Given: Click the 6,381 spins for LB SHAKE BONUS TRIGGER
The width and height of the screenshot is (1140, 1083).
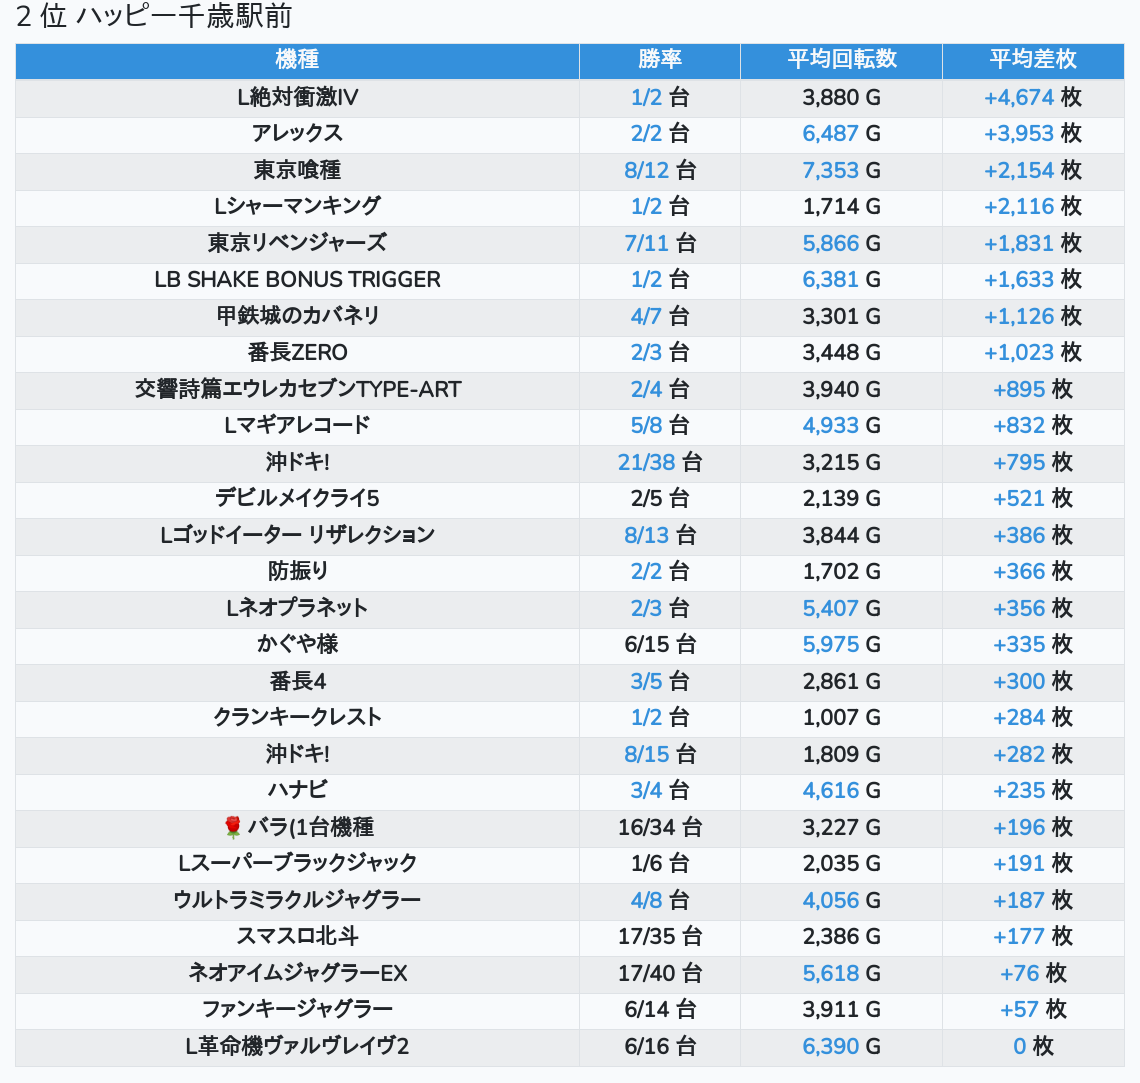Looking at the screenshot, I should [830, 279].
